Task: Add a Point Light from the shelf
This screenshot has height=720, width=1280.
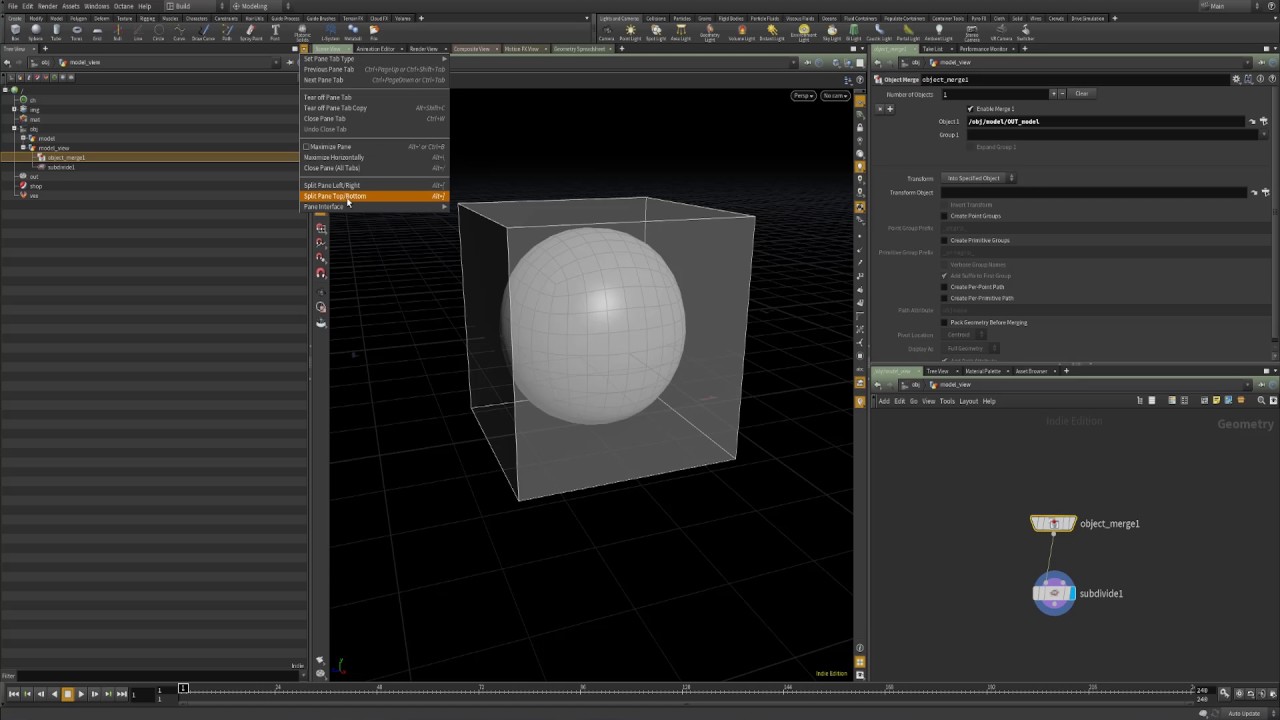Action: click(x=630, y=32)
